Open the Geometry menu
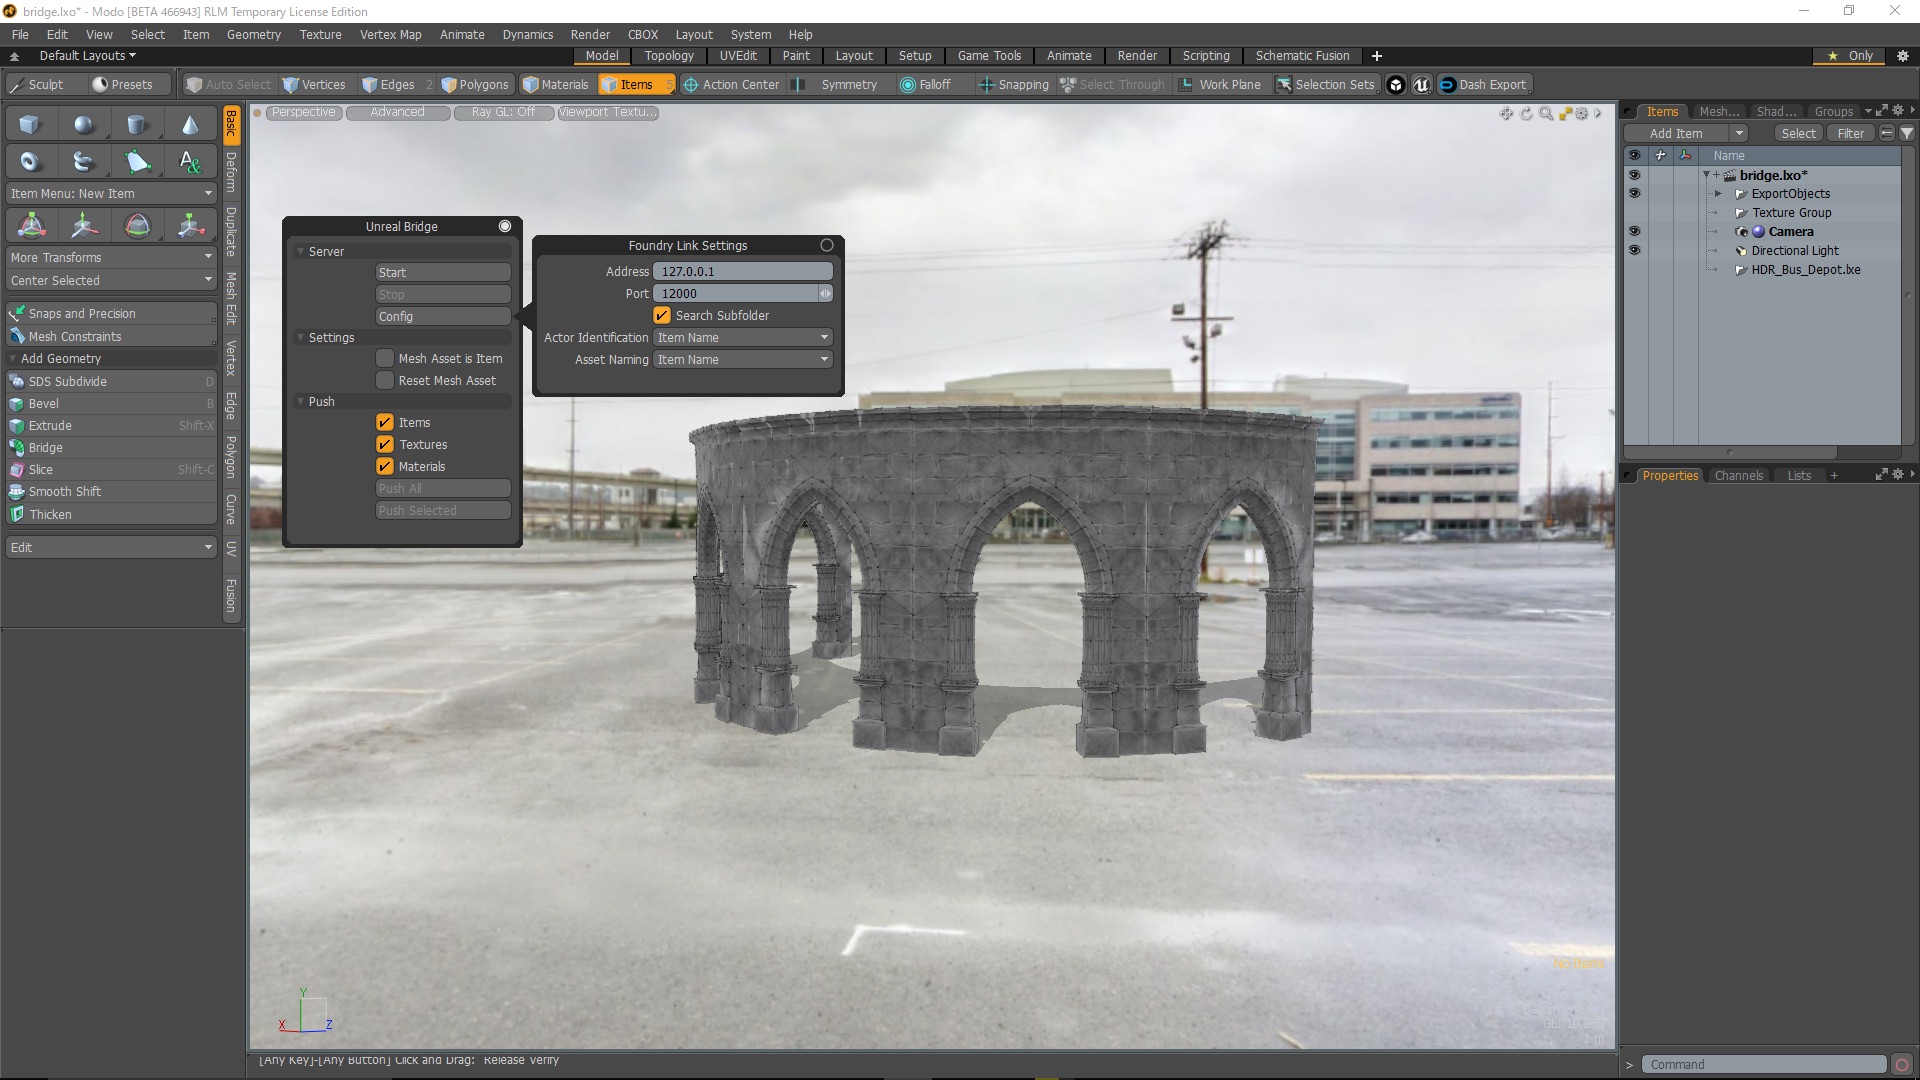 tap(253, 34)
